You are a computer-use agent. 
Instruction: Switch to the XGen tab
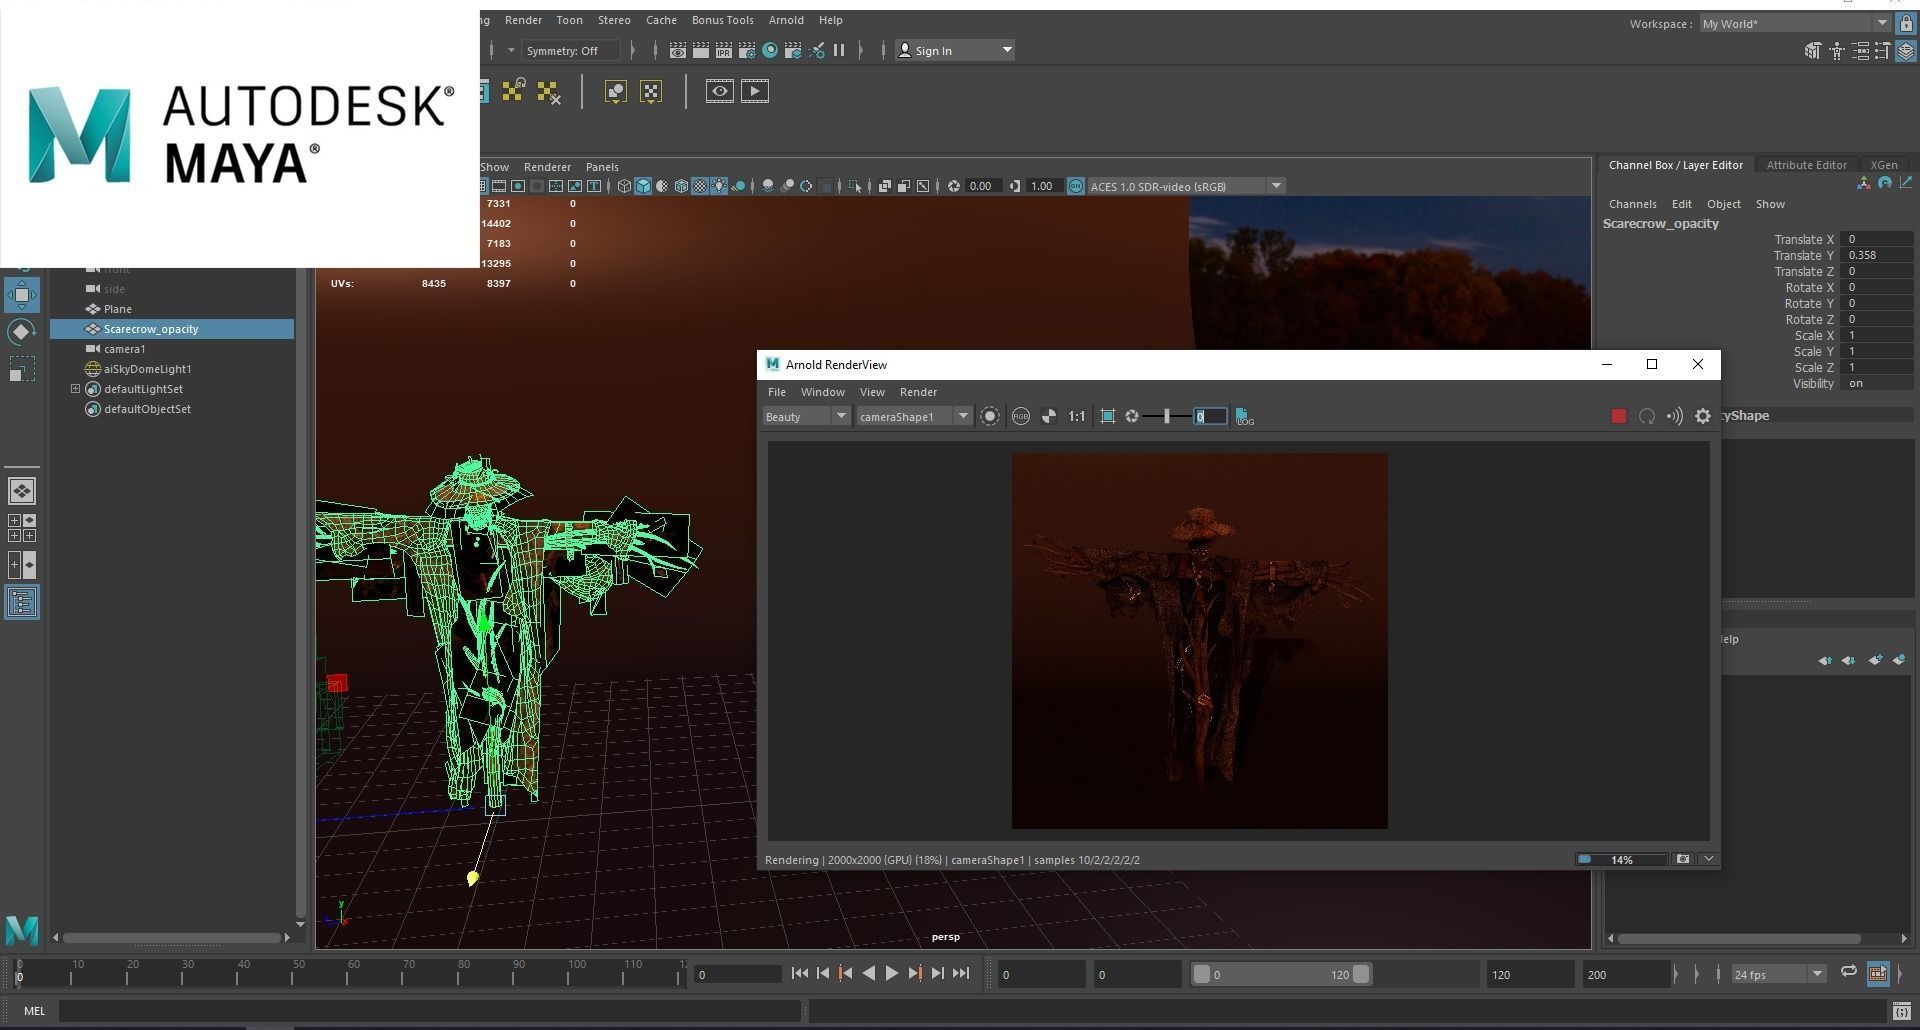click(x=1884, y=165)
